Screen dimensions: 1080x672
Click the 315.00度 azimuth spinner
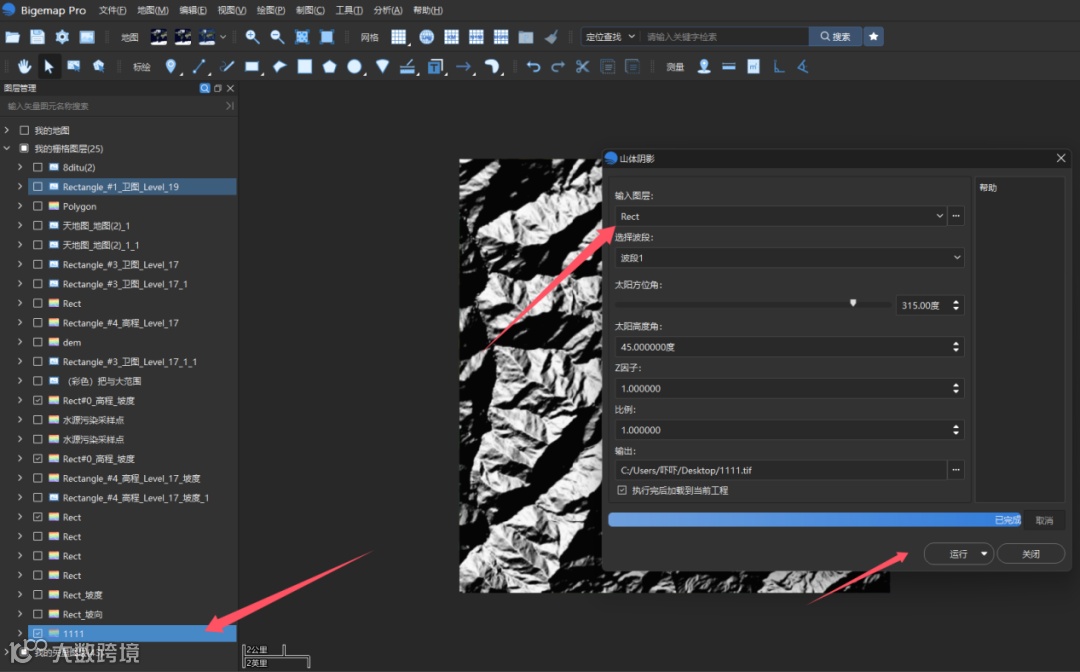929,305
